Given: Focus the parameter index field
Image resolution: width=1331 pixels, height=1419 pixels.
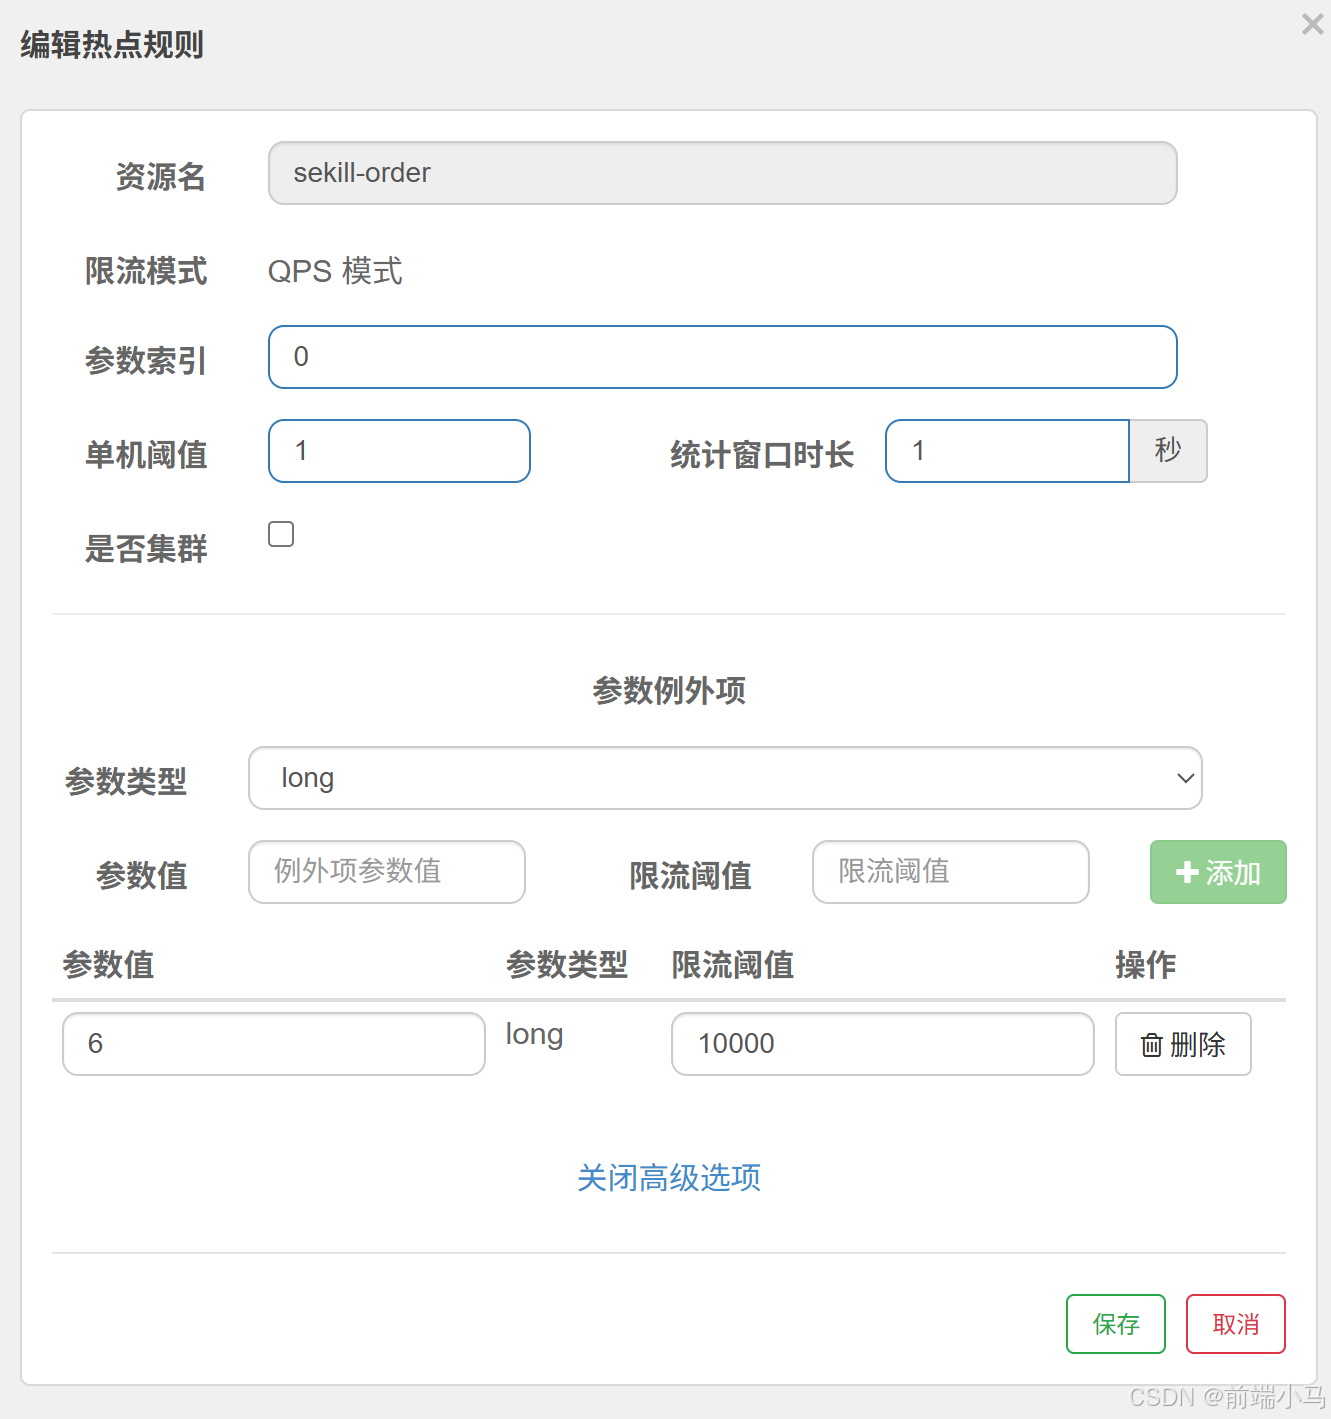Looking at the screenshot, I should pos(722,357).
